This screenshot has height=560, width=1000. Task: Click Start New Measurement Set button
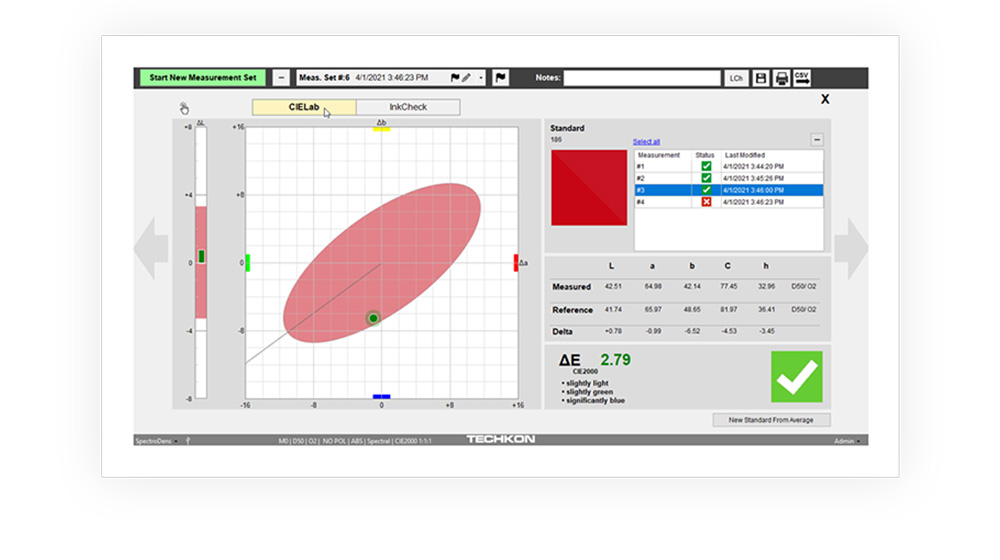coord(202,78)
